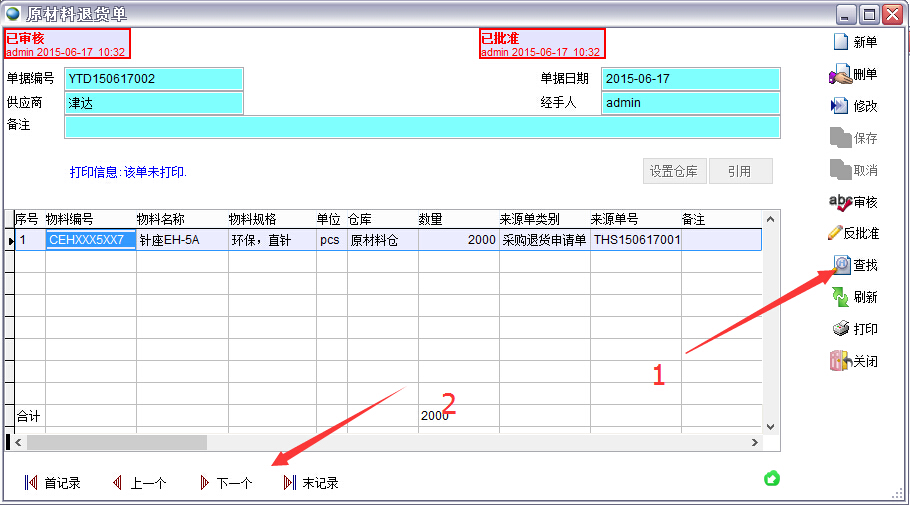Click the 备注 remarks input field
Viewport: 910px width, 505px height.
[x=421, y=127]
